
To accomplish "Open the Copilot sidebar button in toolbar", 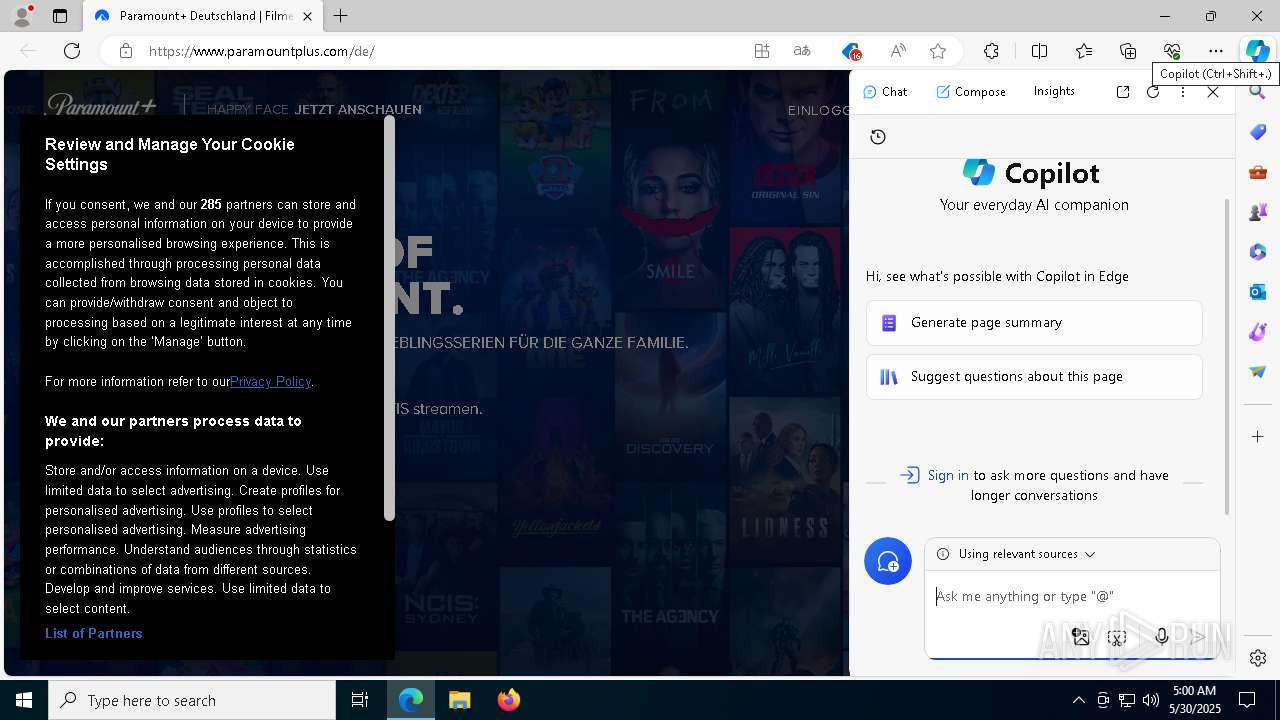I will 1257,51.
